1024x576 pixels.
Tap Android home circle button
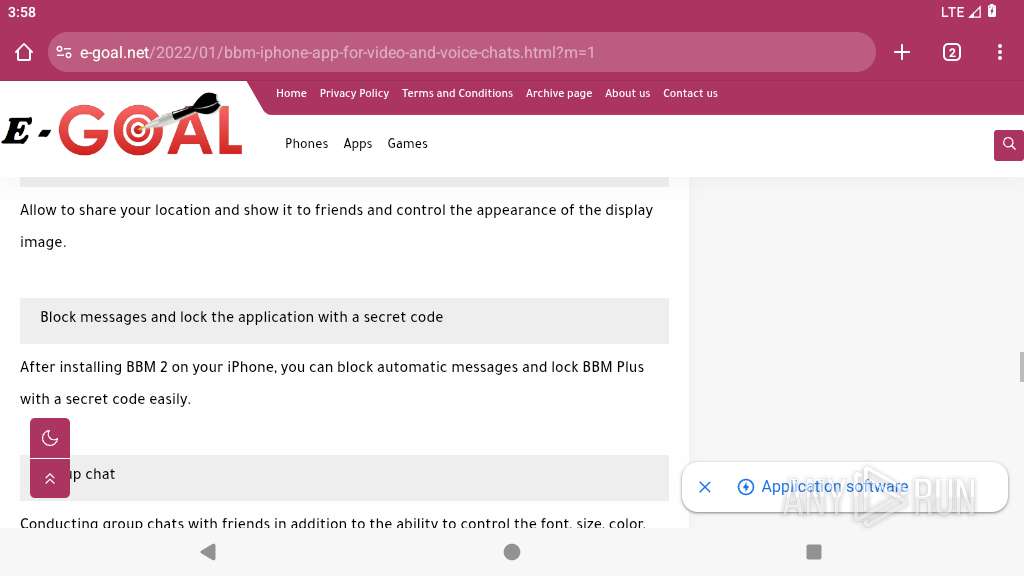512,552
